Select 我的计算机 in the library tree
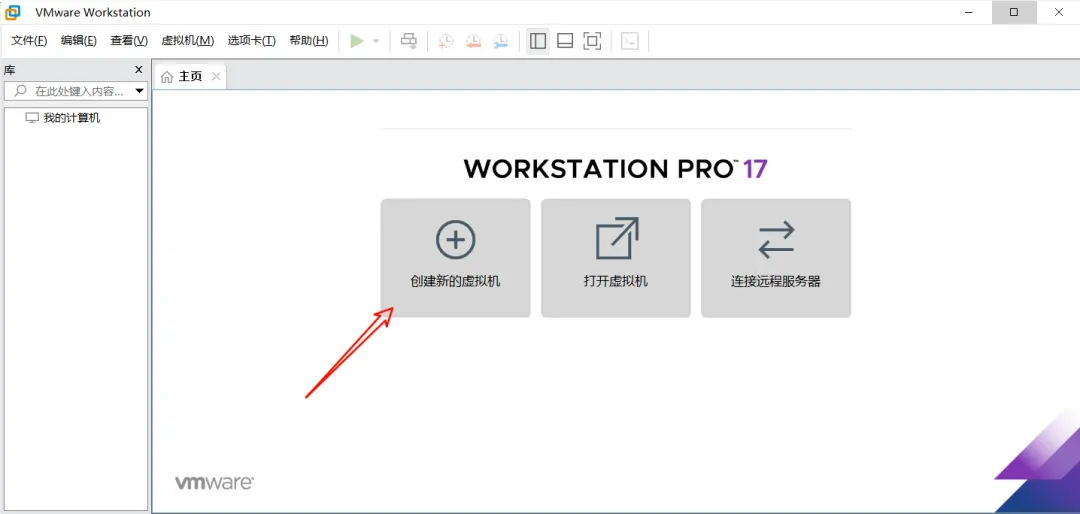This screenshot has height=514, width=1080. 63,118
